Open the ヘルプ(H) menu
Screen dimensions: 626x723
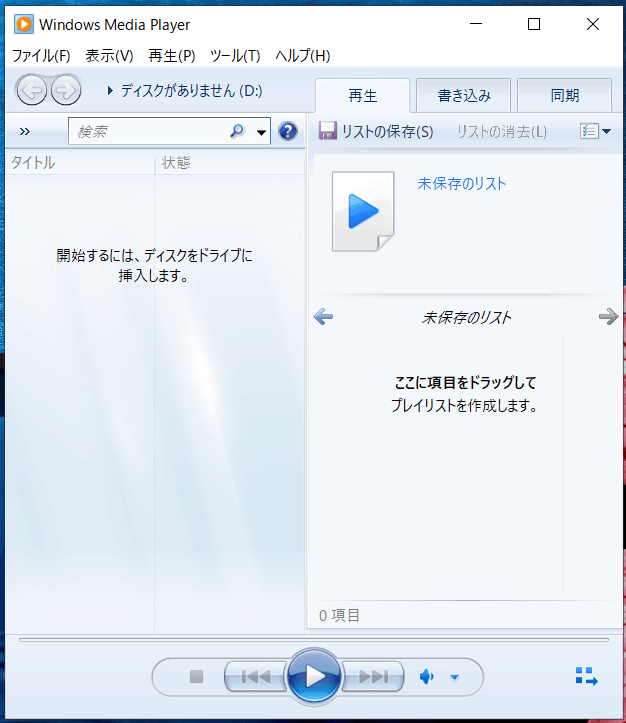coord(303,56)
